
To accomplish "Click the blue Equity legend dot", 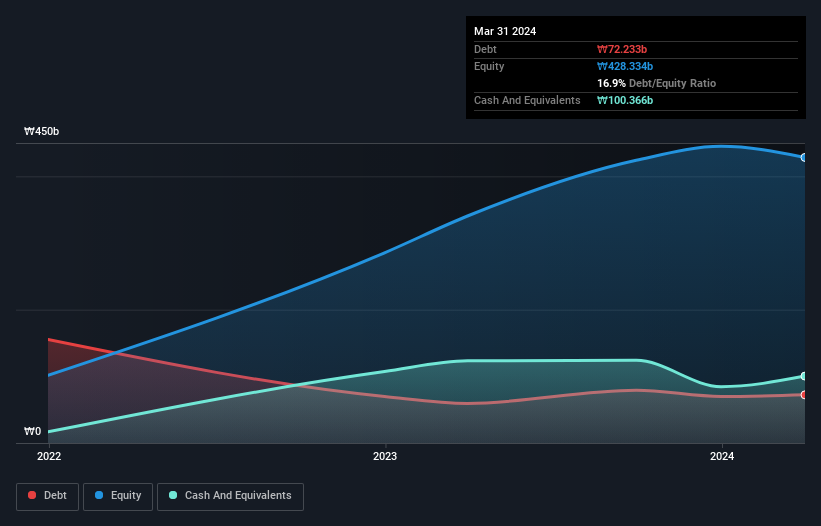I will 99,495.
